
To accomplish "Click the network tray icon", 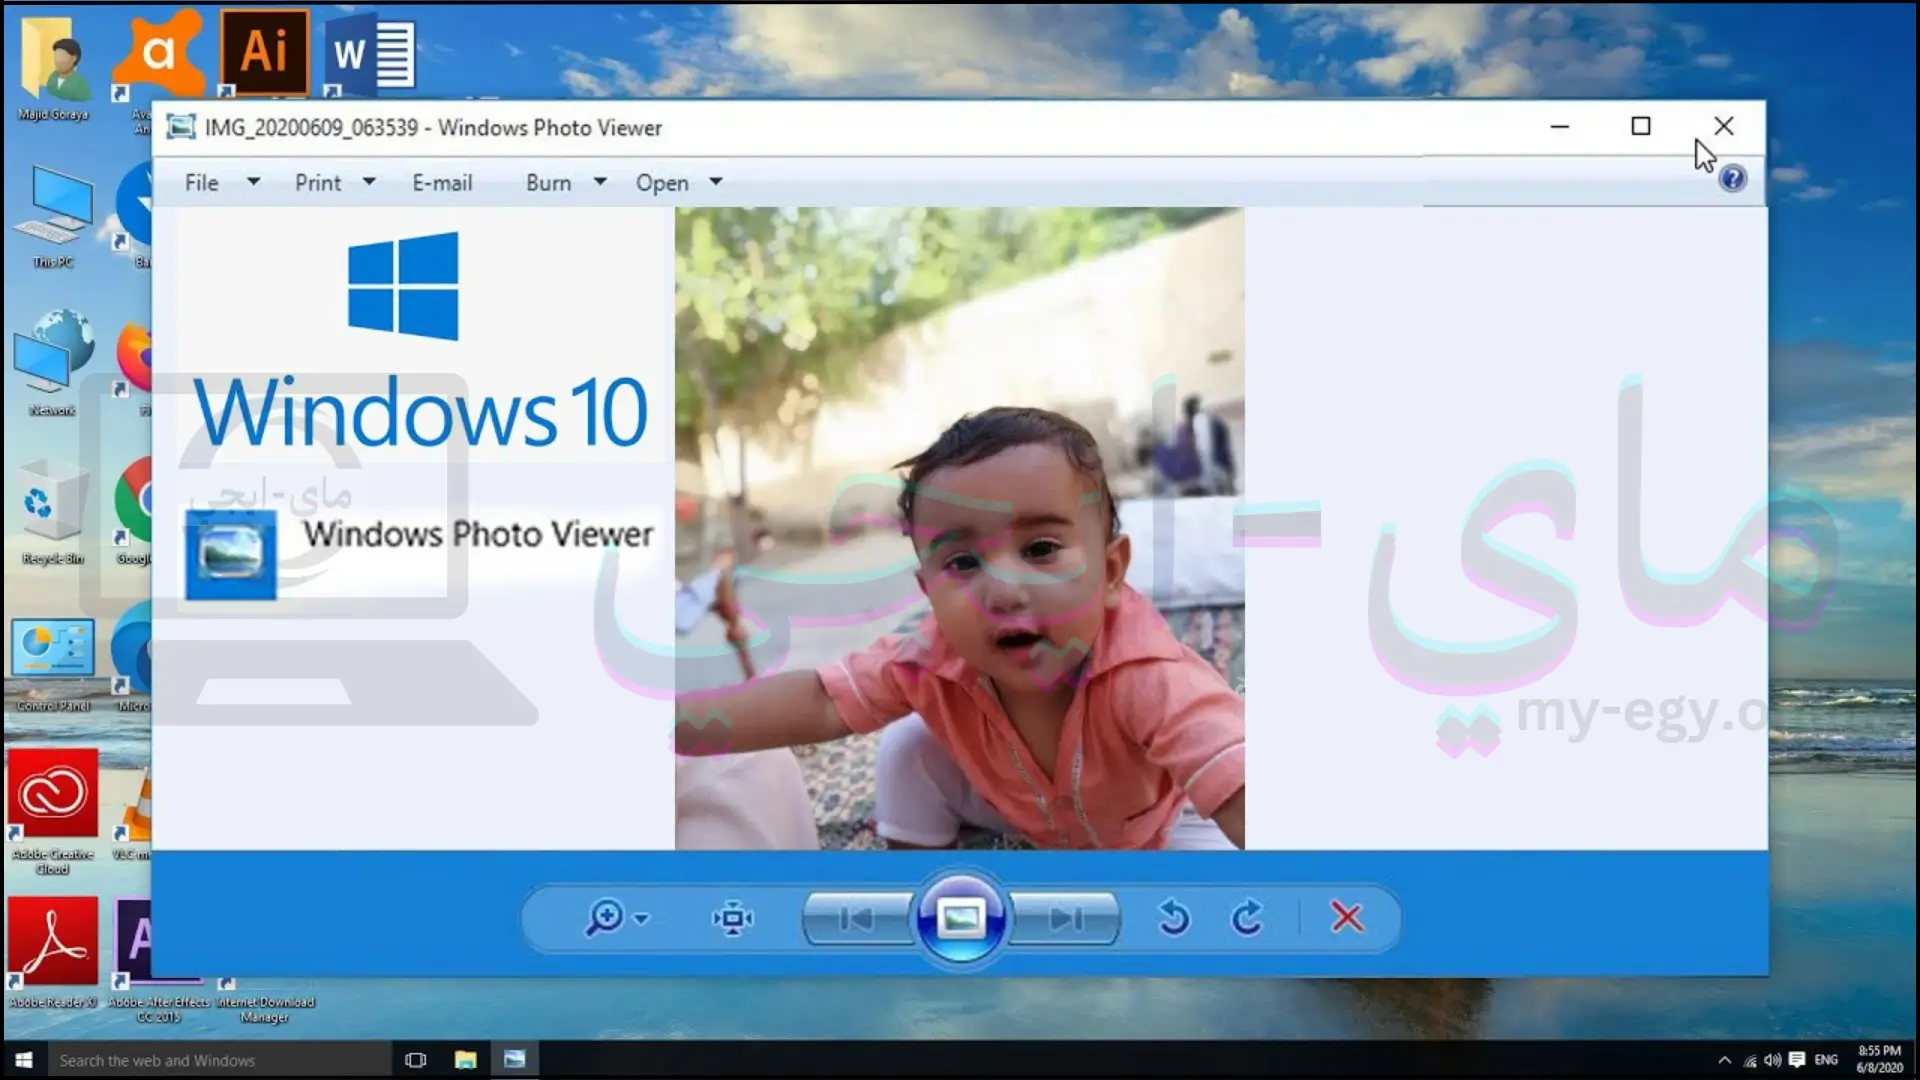I will [x=1750, y=1060].
